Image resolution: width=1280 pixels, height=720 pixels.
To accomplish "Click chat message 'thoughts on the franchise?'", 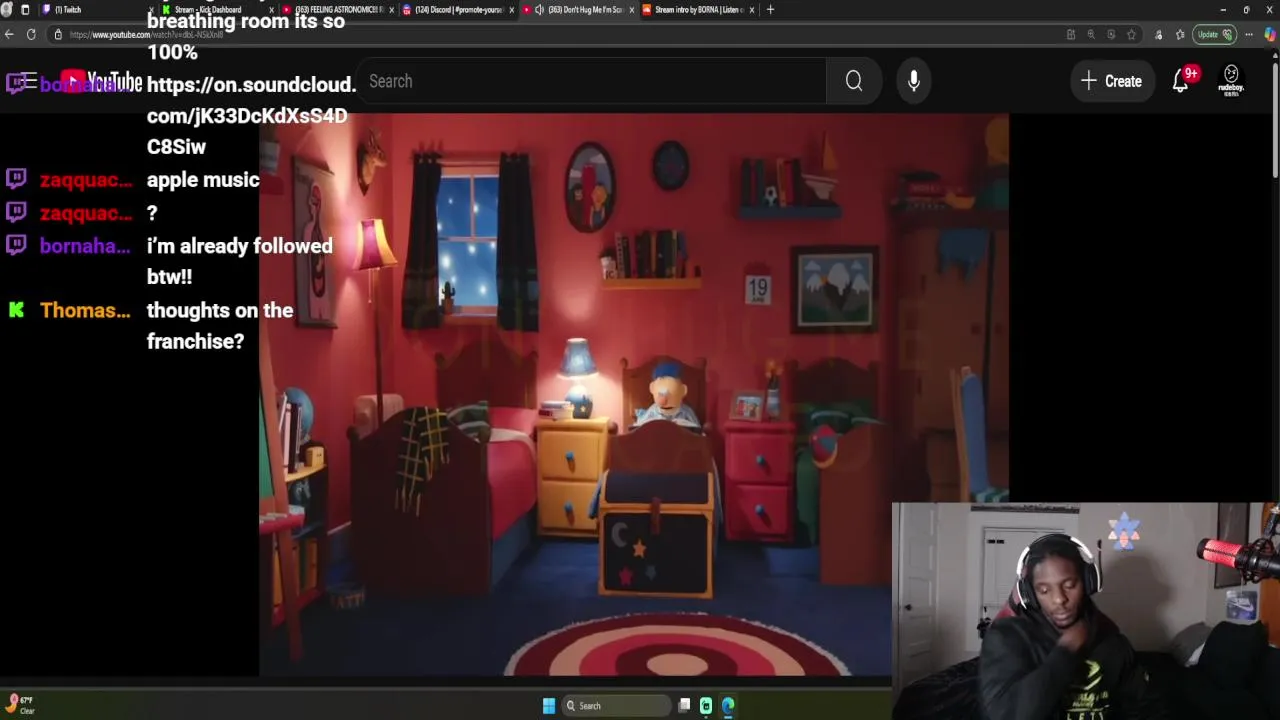I will click(x=220, y=326).
